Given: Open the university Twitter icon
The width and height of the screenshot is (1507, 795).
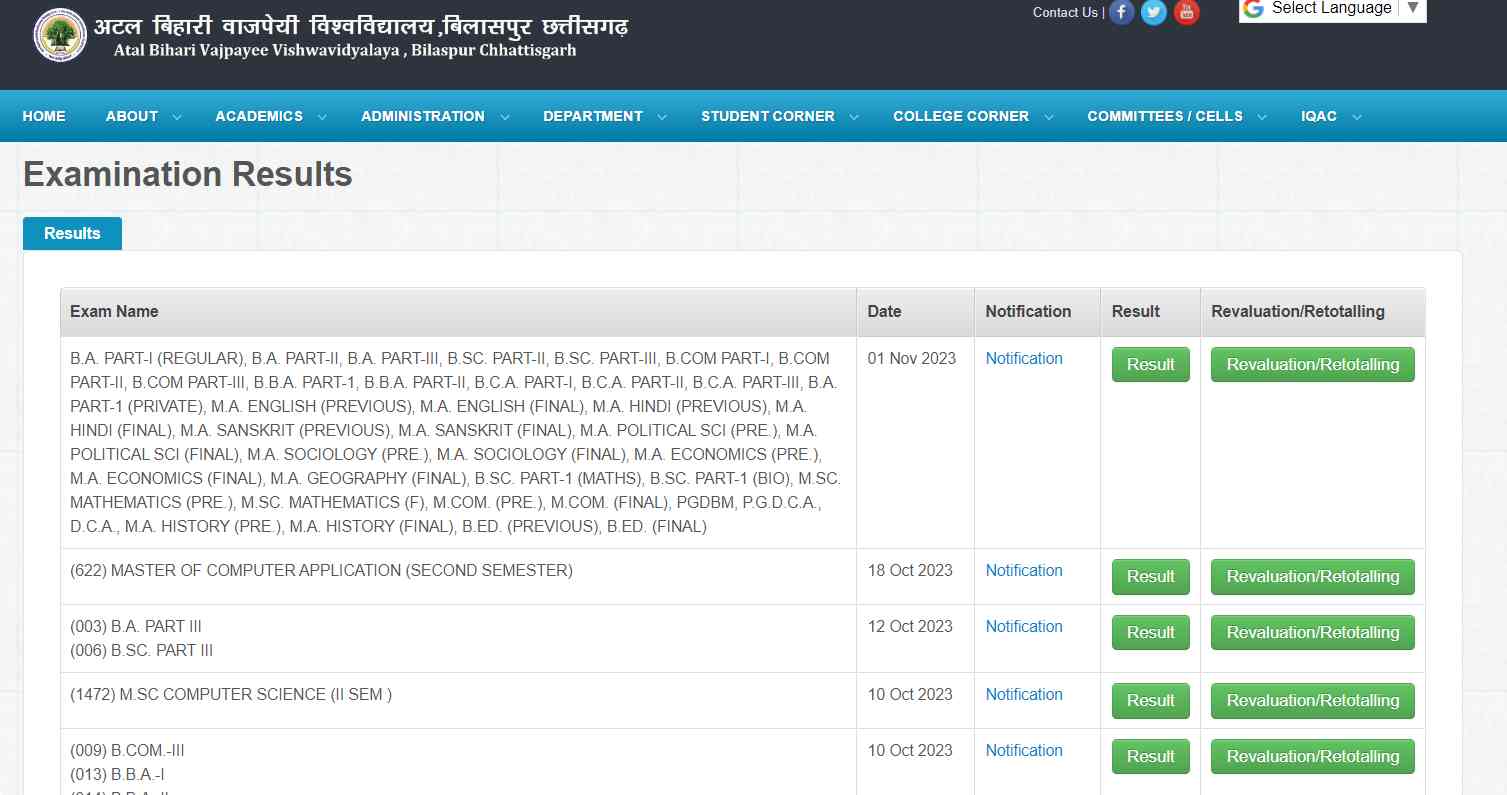Looking at the screenshot, I should coord(1154,12).
